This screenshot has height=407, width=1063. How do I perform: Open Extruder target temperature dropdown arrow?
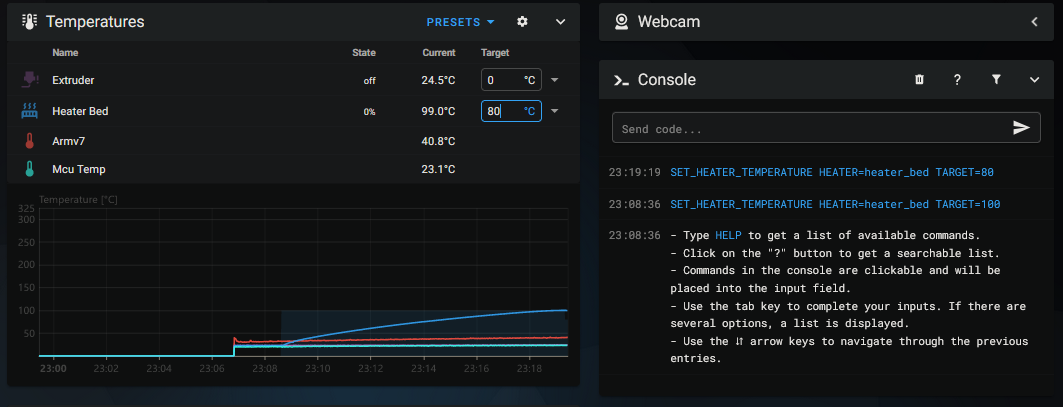[555, 80]
